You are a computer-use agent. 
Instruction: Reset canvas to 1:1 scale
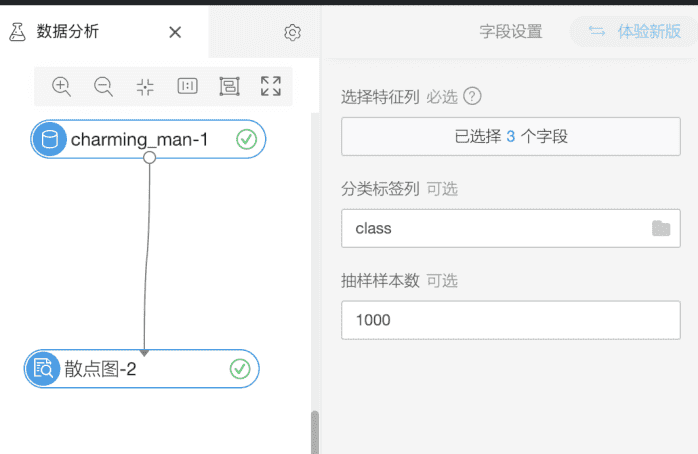pyautogui.click(x=187, y=87)
